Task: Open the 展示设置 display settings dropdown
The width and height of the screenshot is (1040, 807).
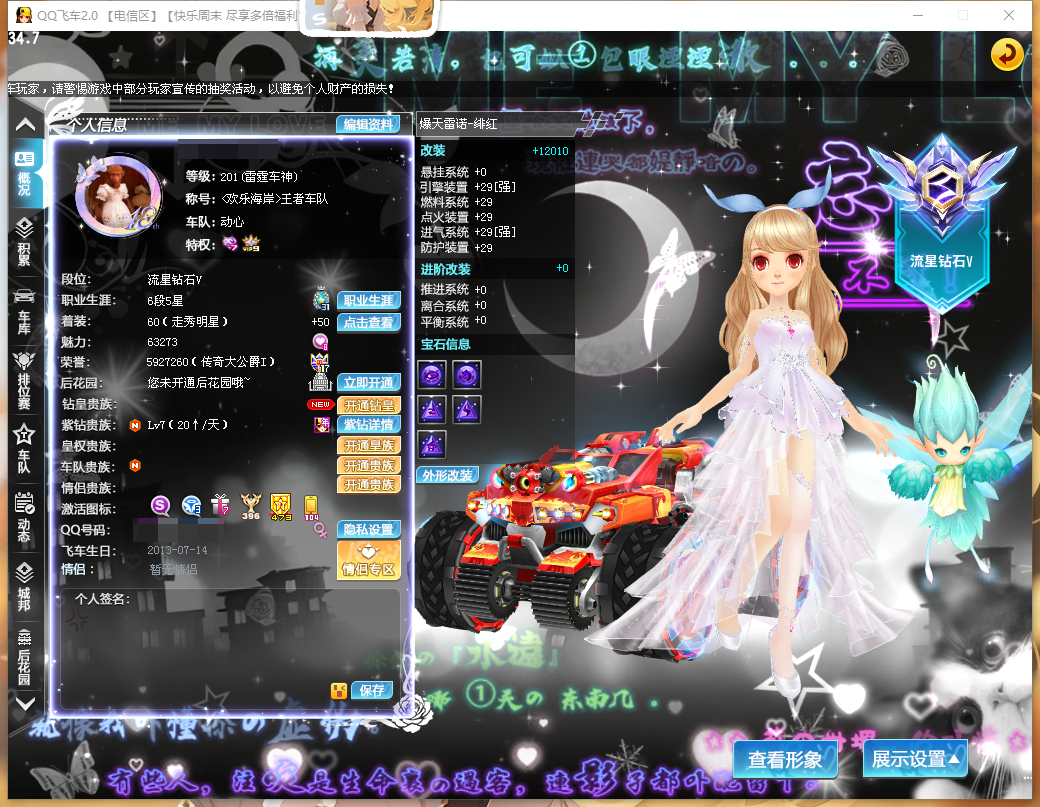Action: tap(915, 759)
